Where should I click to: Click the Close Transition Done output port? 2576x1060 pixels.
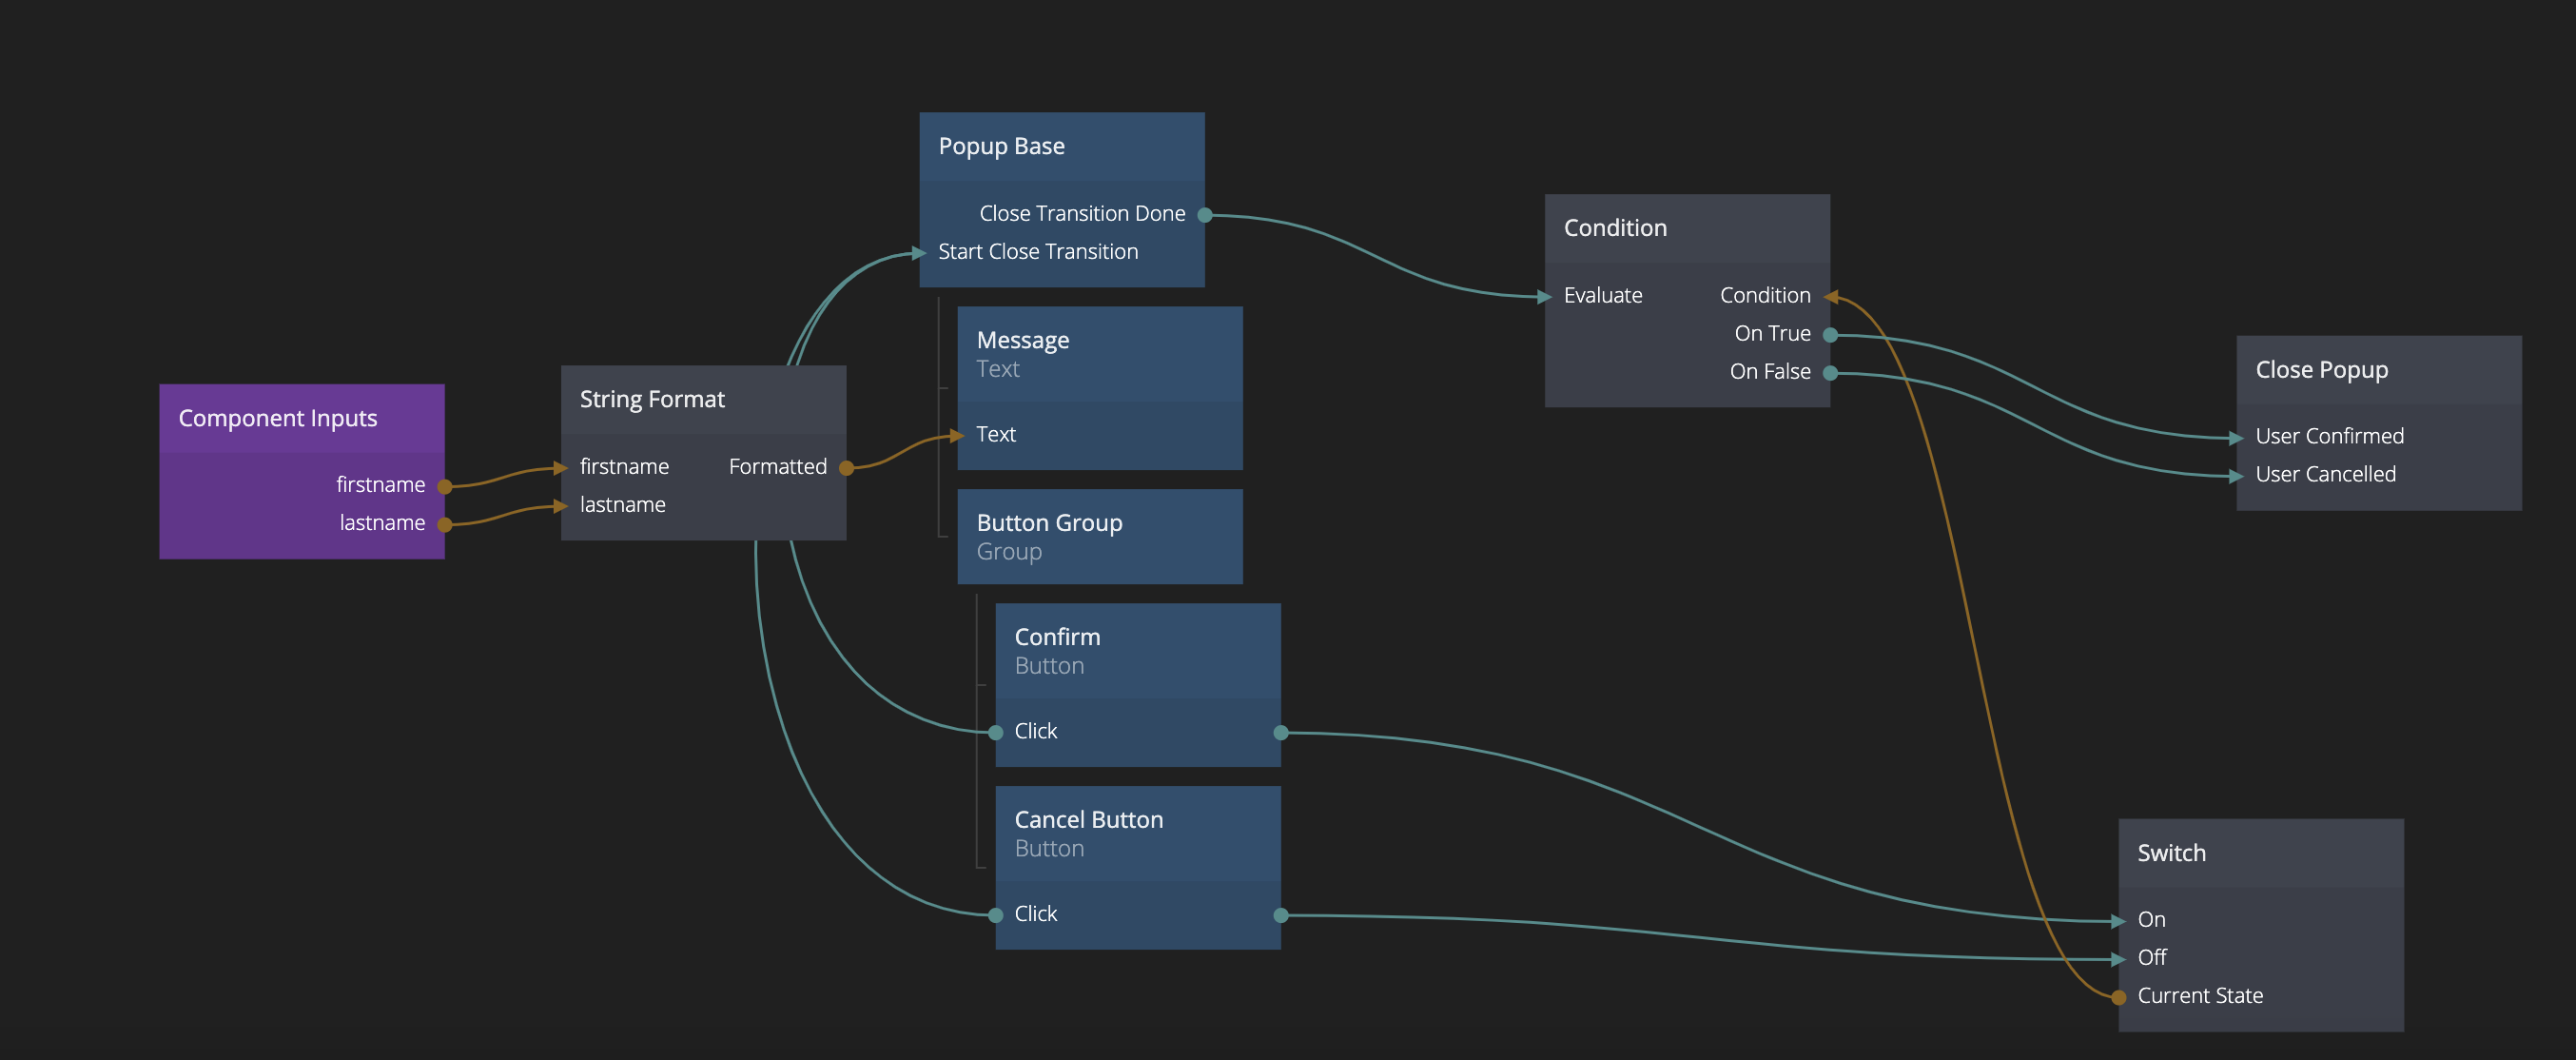point(1205,215)
